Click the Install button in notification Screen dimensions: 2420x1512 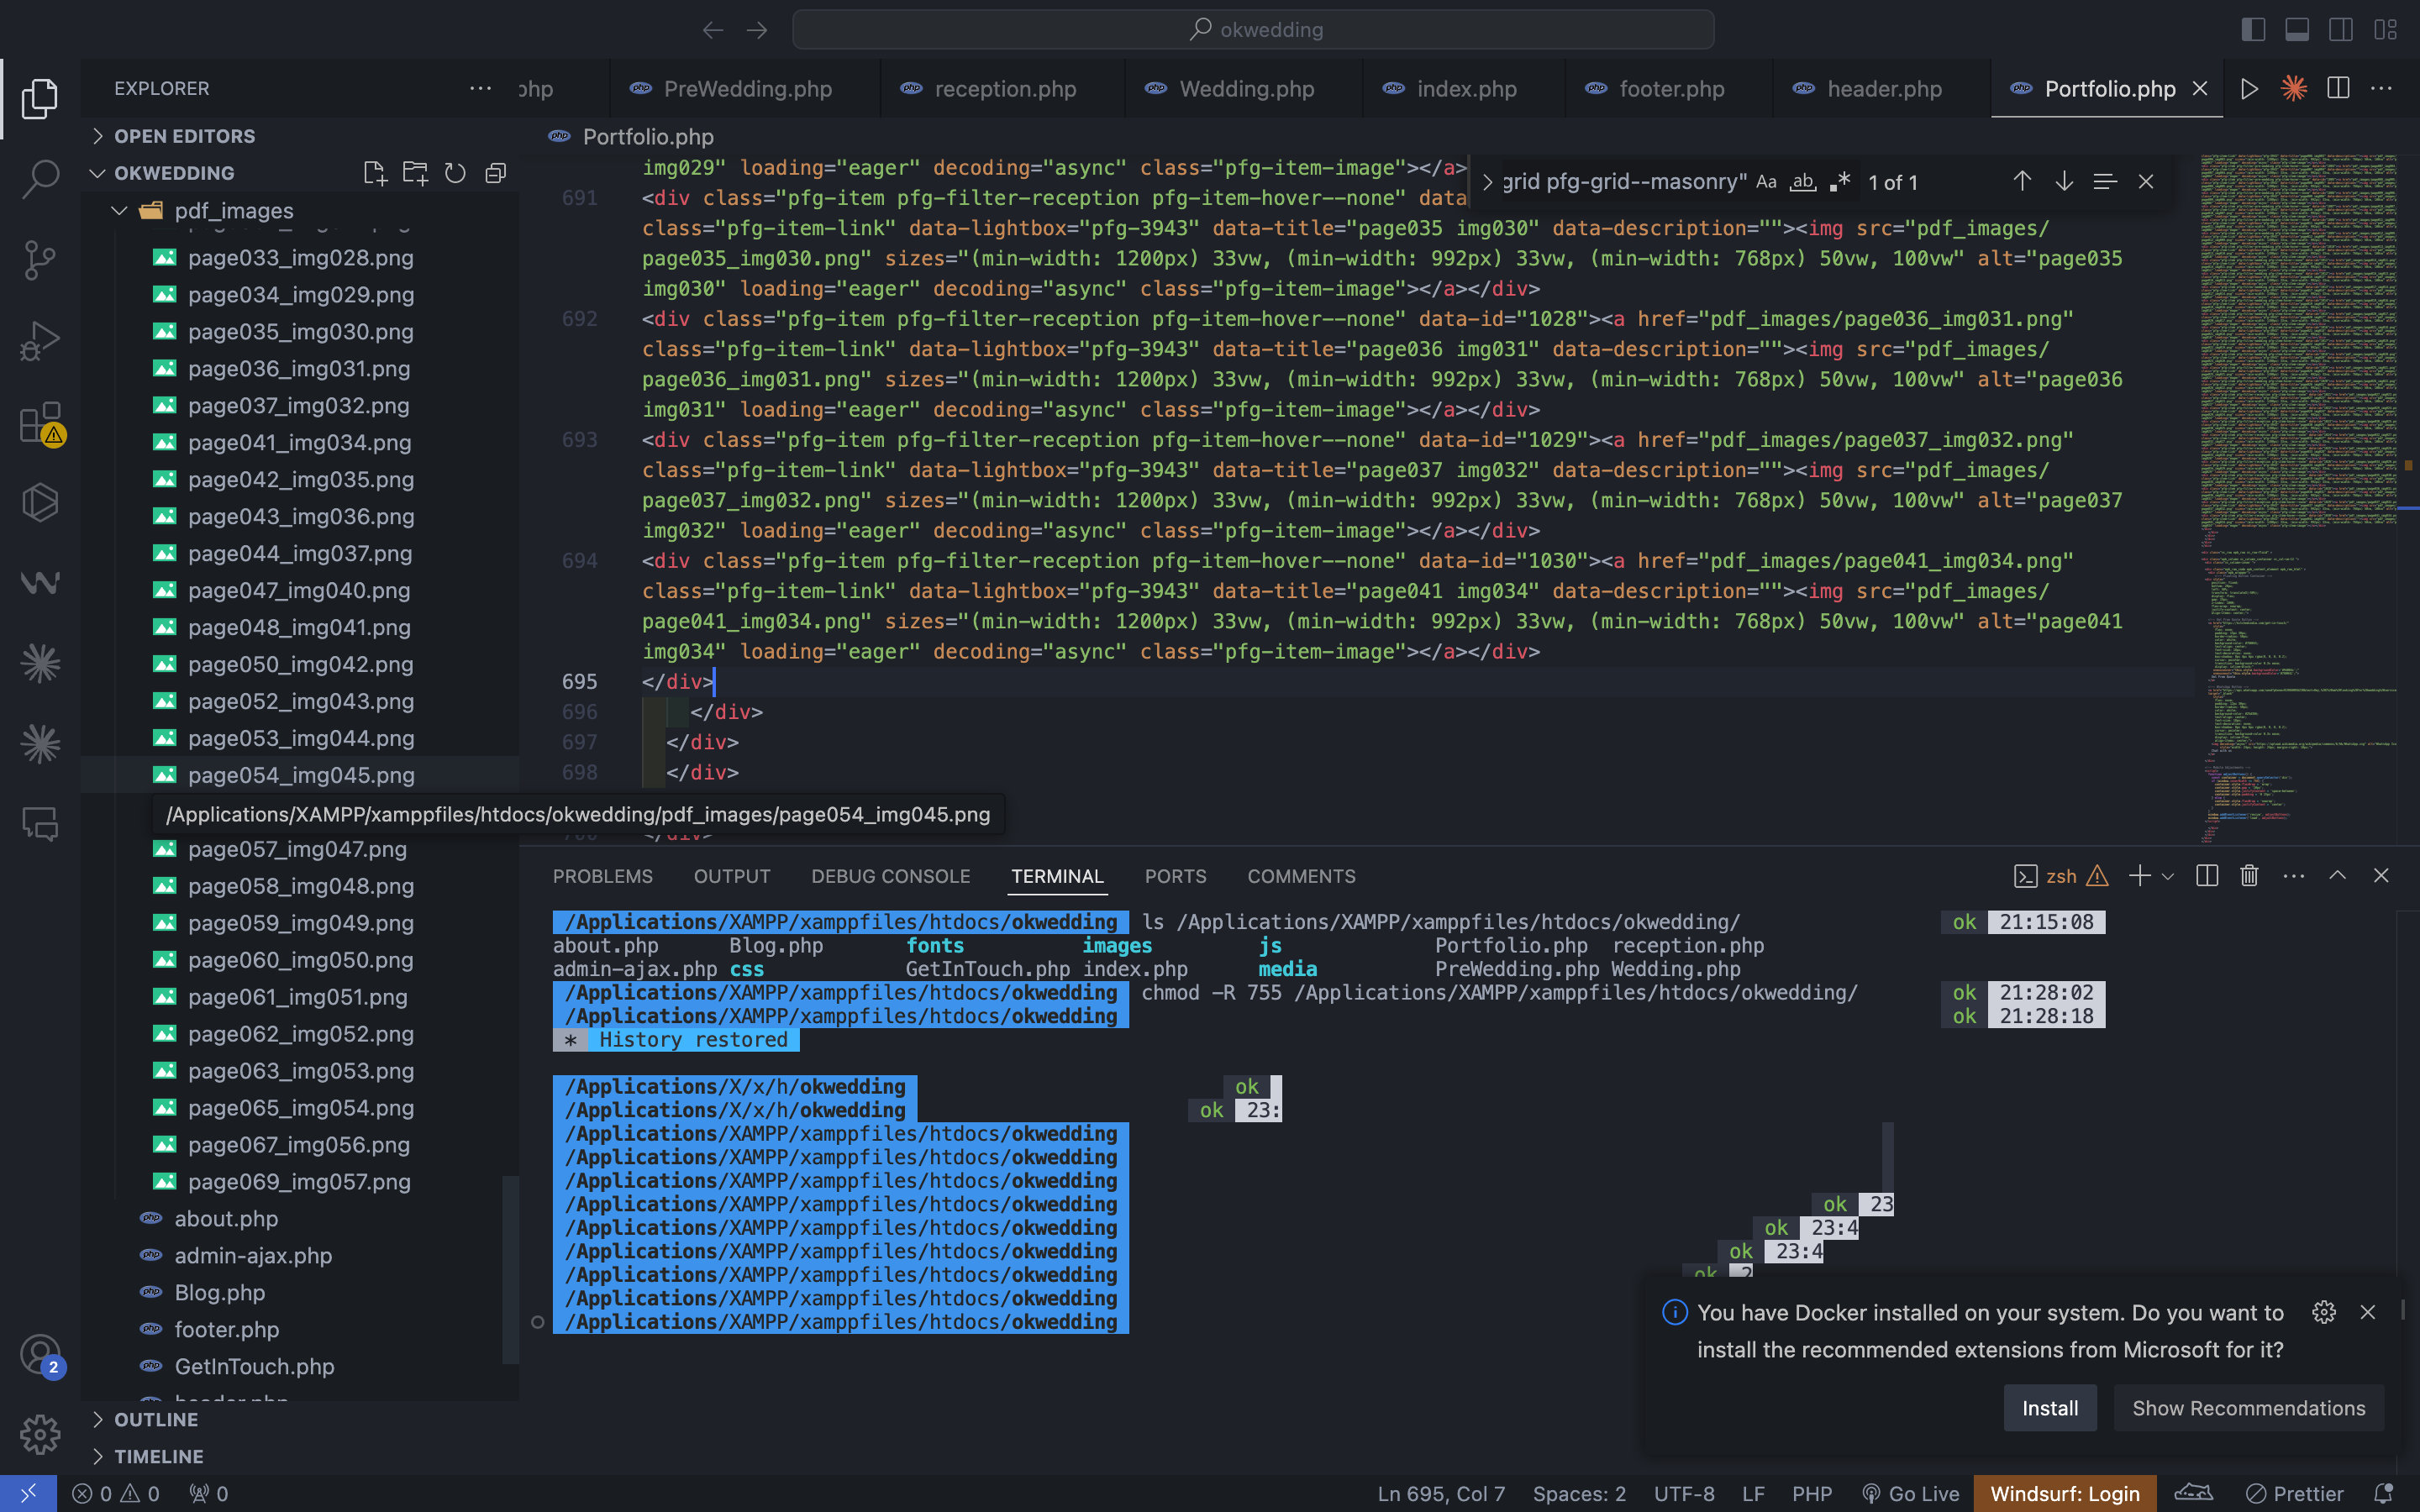click(2049, 1408)
